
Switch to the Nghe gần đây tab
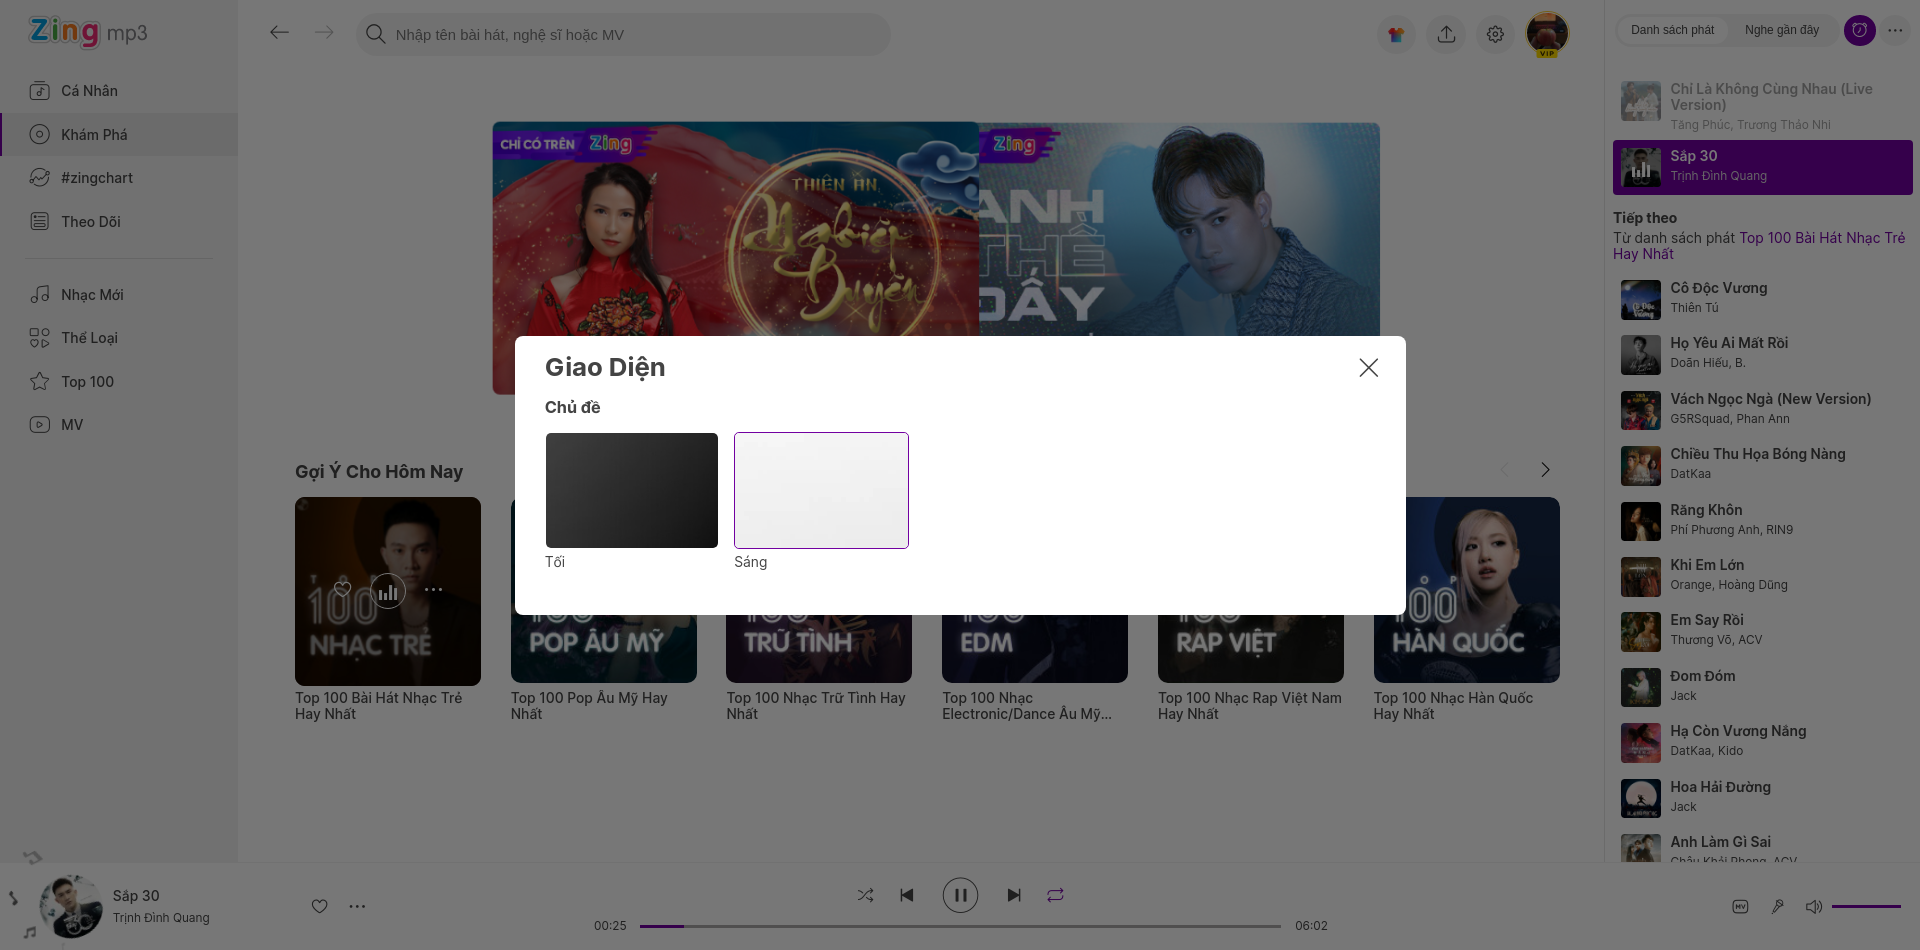click(x=1781, y=29)
